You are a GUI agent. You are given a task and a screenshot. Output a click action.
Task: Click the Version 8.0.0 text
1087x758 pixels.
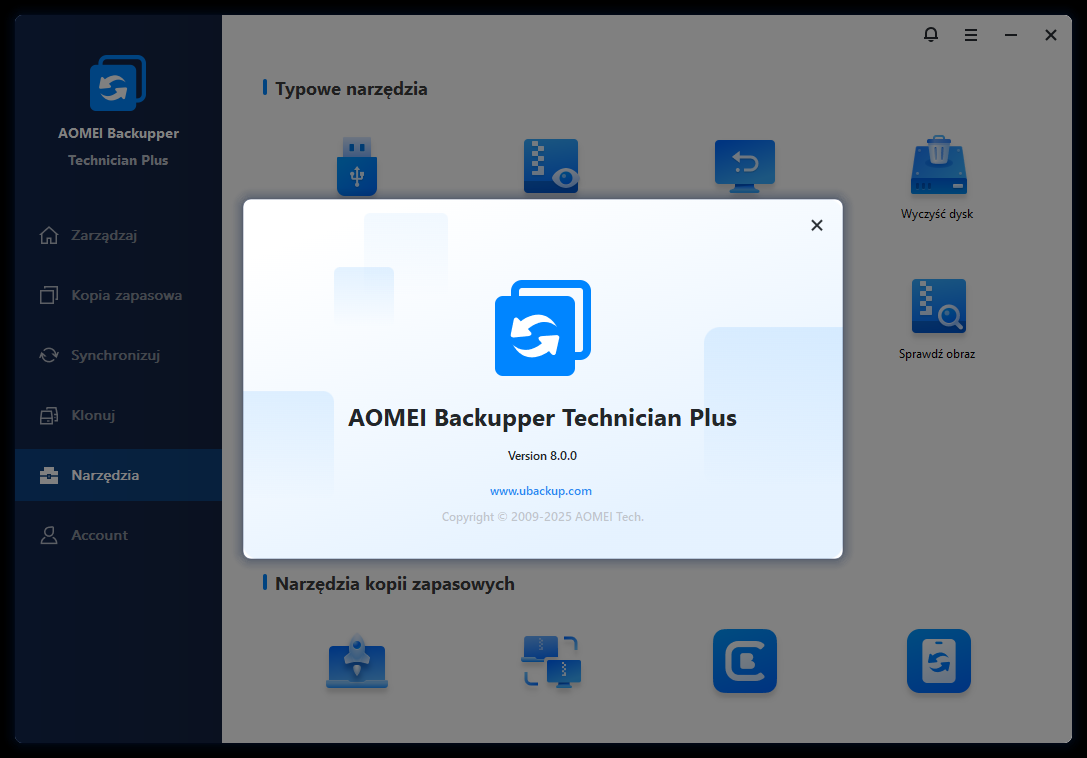[x=542, y=456]
